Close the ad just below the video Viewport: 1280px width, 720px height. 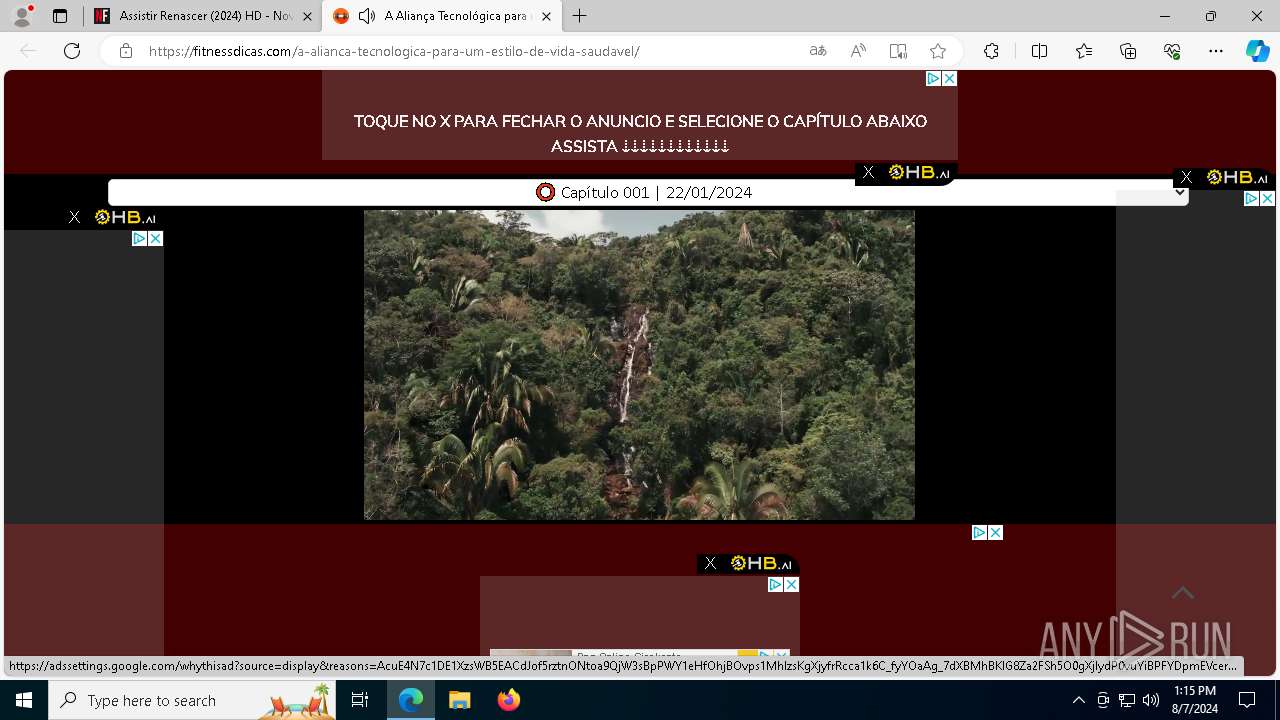point(995,532)
